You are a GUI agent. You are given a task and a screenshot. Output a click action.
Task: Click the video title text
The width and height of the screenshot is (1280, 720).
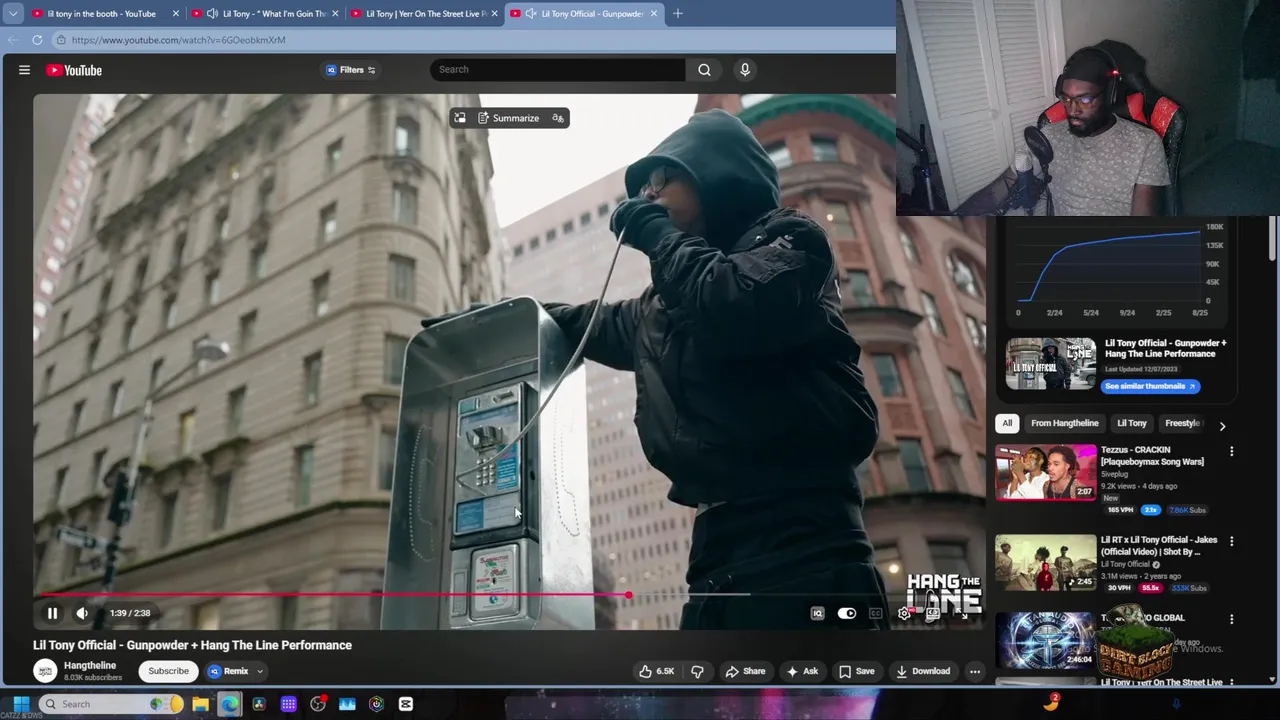pyautogui.click(x=192, y=645)
